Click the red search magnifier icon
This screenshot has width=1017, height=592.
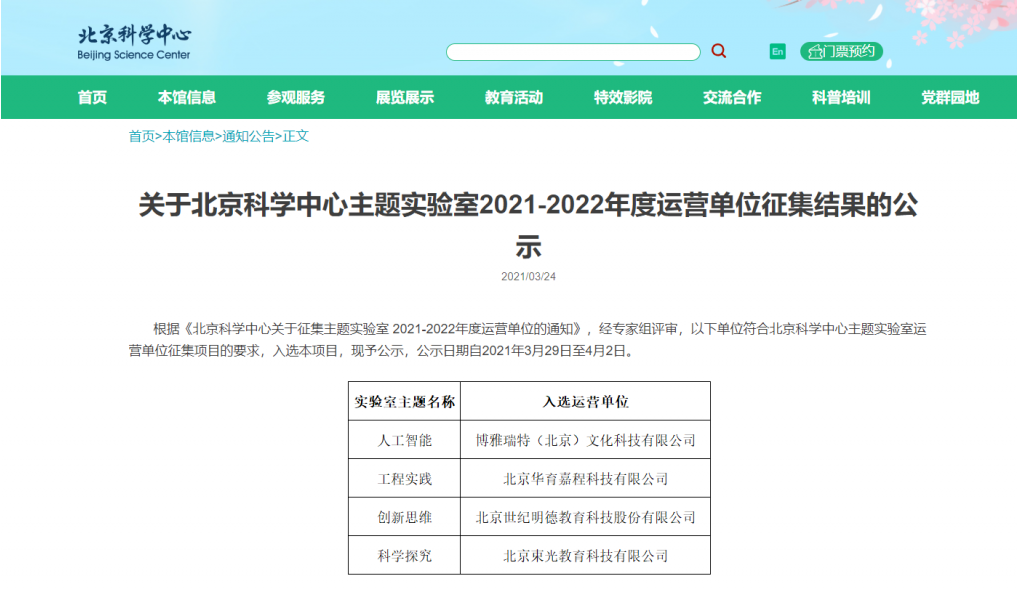tap(719, 51)
